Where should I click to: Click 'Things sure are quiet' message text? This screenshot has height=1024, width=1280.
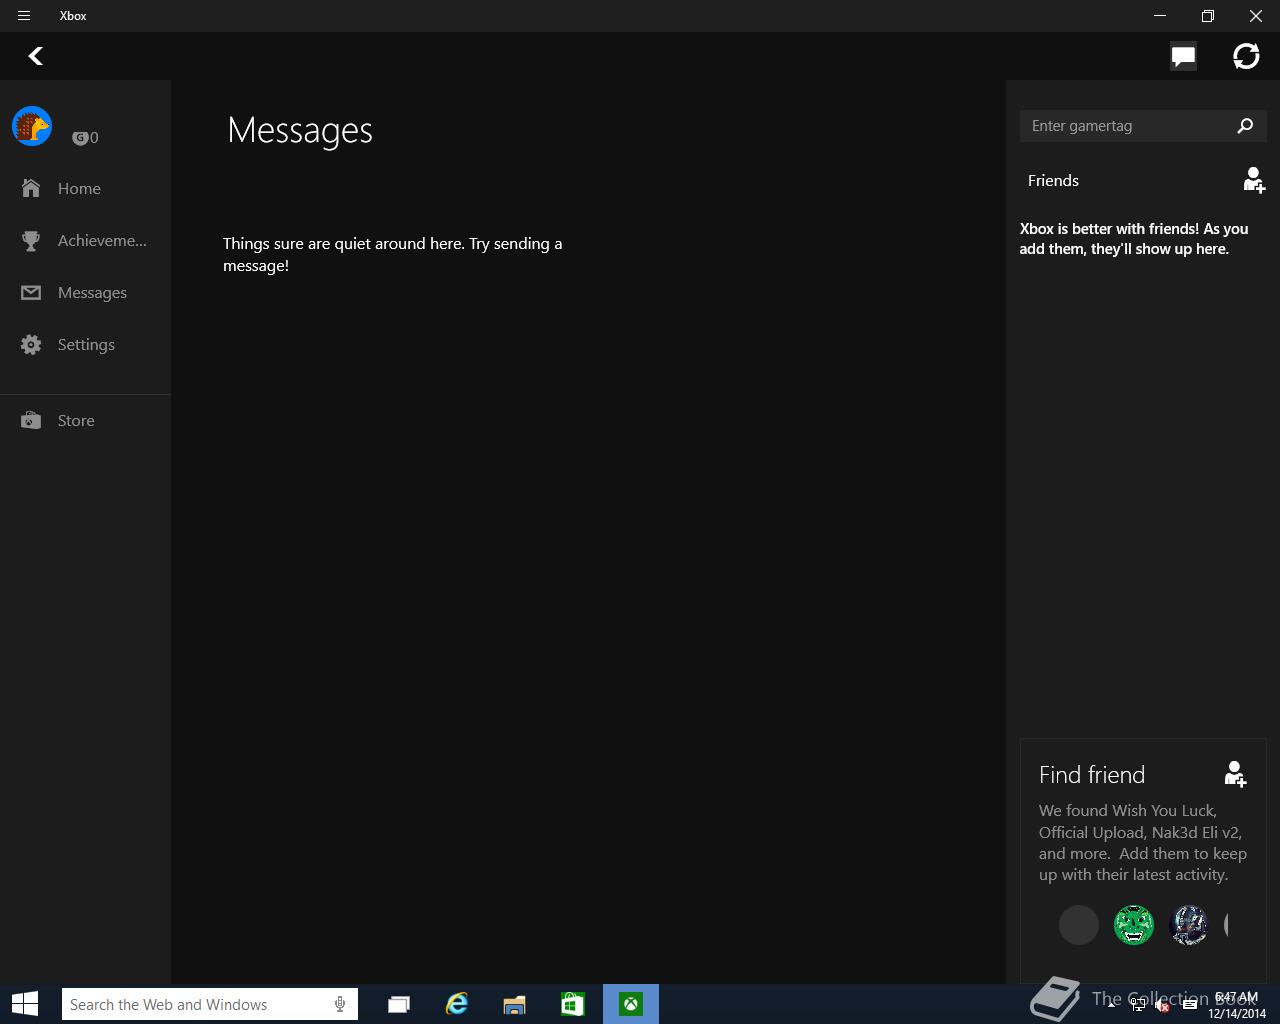tap(392, 254)
